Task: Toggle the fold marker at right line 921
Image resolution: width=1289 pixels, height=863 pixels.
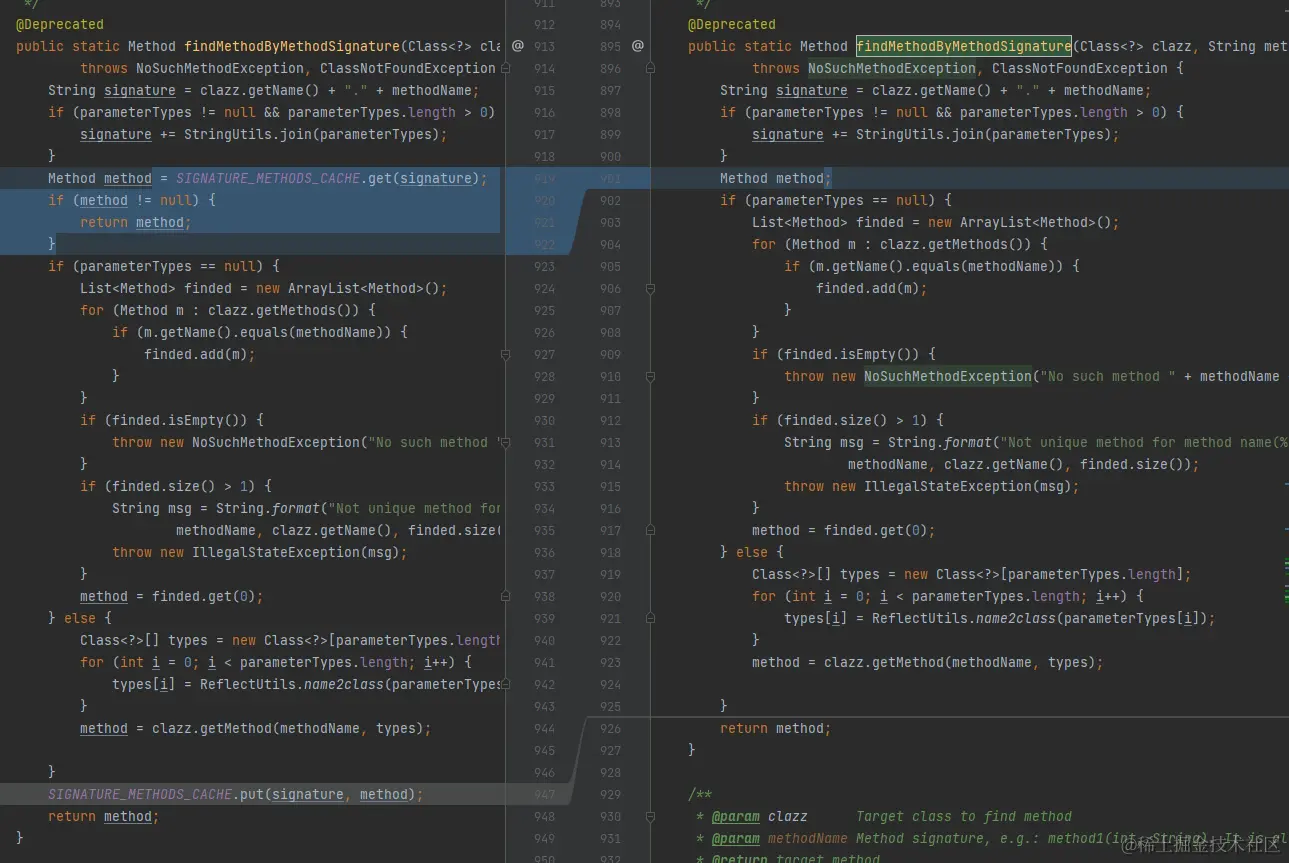Action: (650, 618)
